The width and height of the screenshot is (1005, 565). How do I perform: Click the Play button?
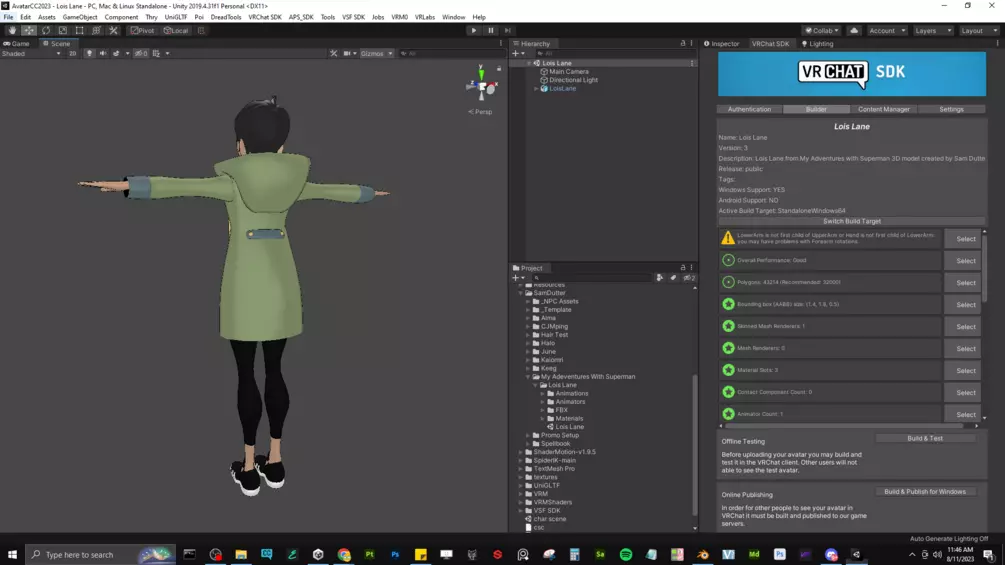474,30
